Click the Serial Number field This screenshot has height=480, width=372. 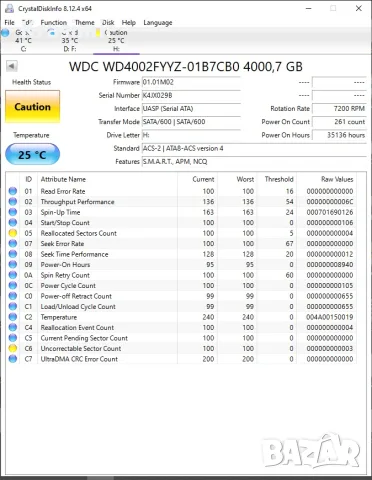(191, 95)
